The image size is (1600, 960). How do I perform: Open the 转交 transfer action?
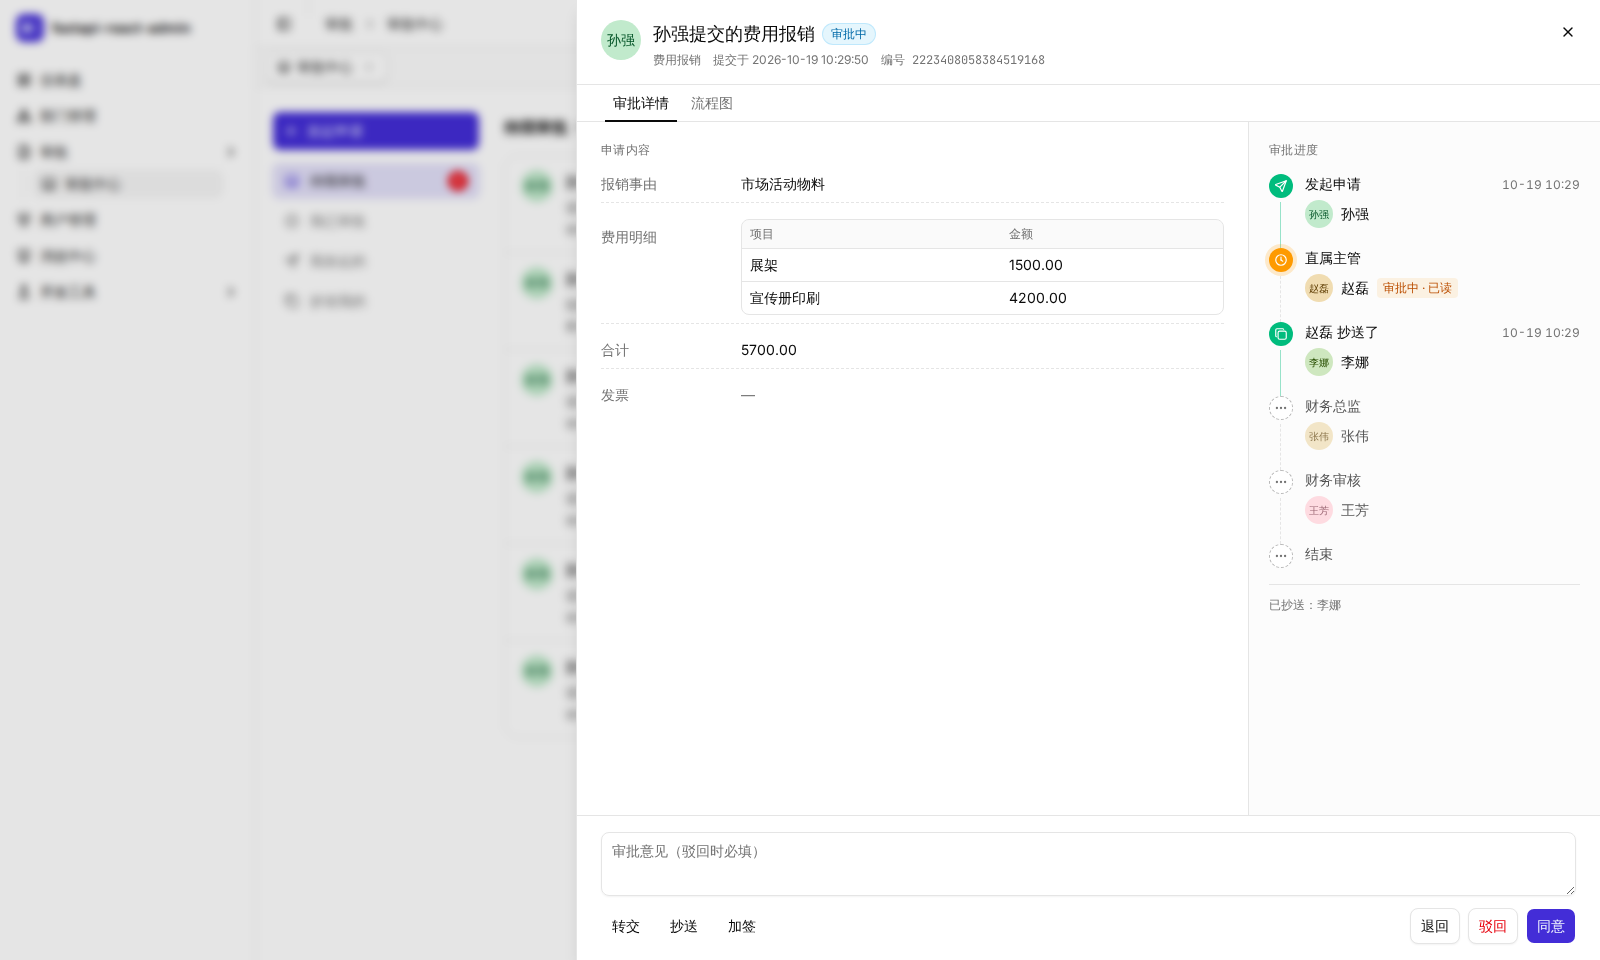point(626,926)
